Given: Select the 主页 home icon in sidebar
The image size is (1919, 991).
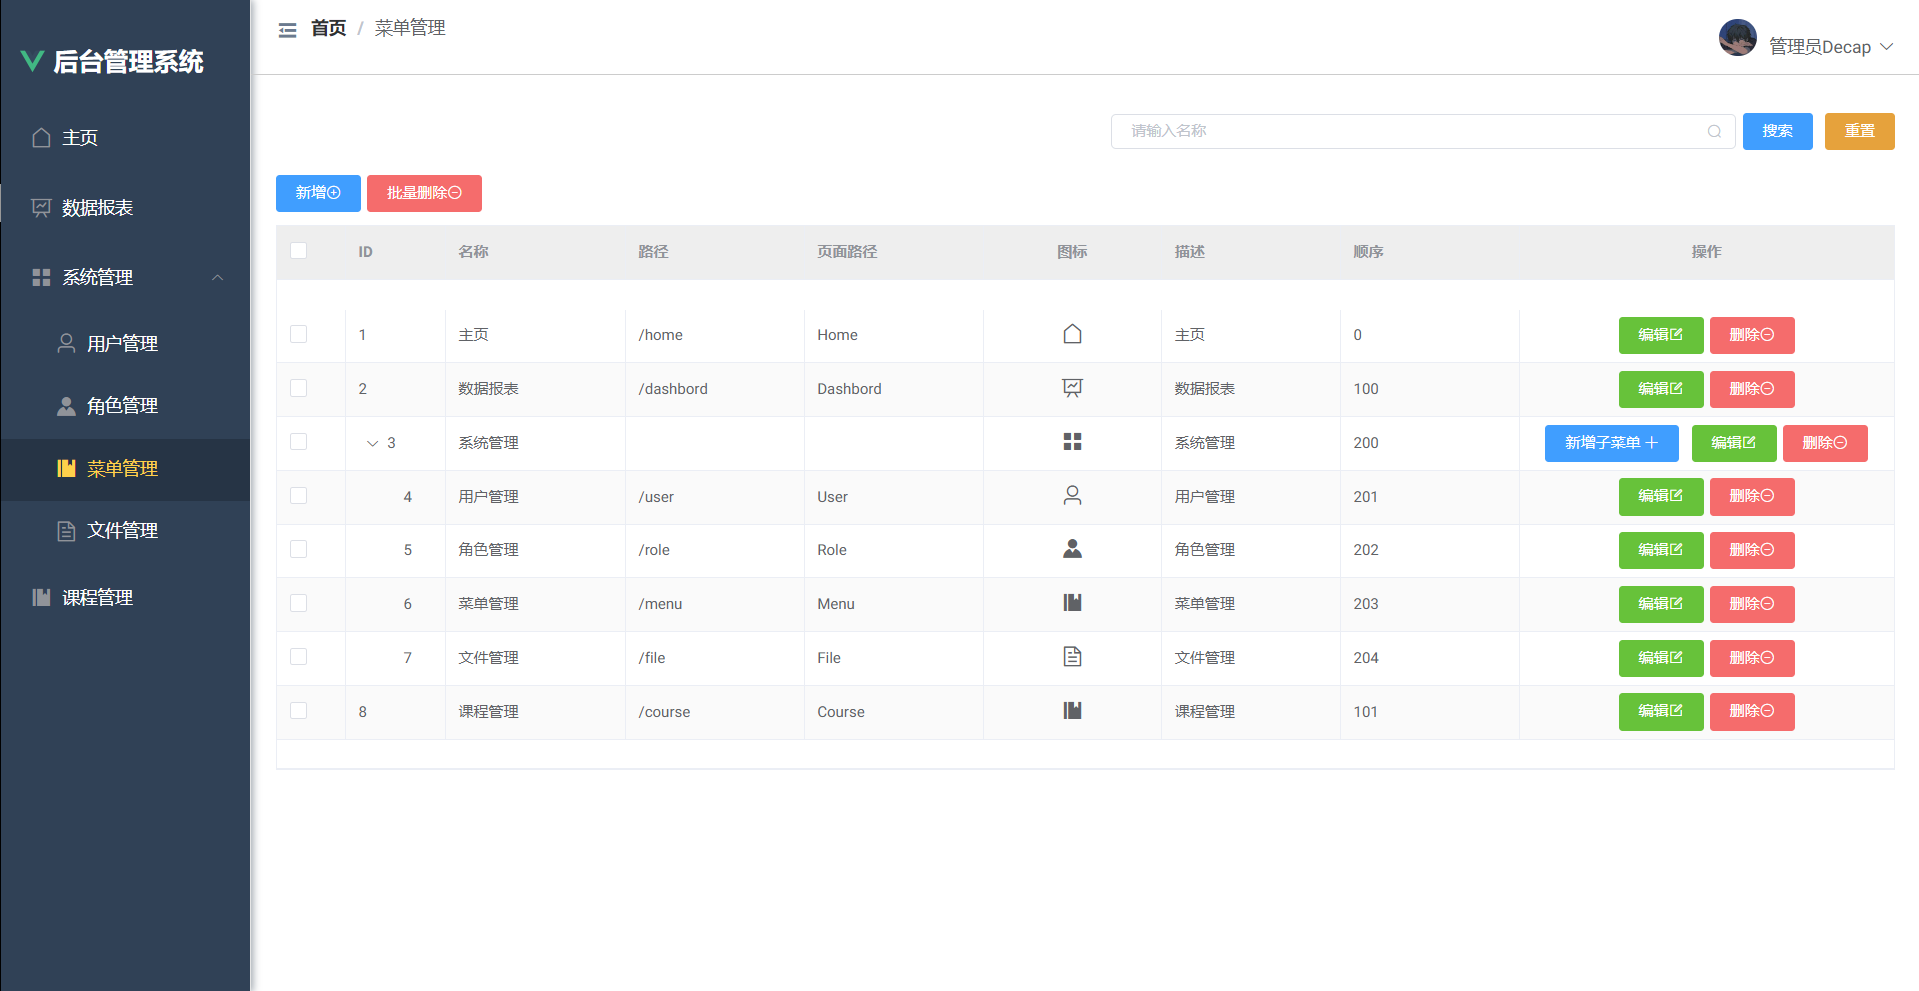Looking at the screenshot, I should point(40,137).
